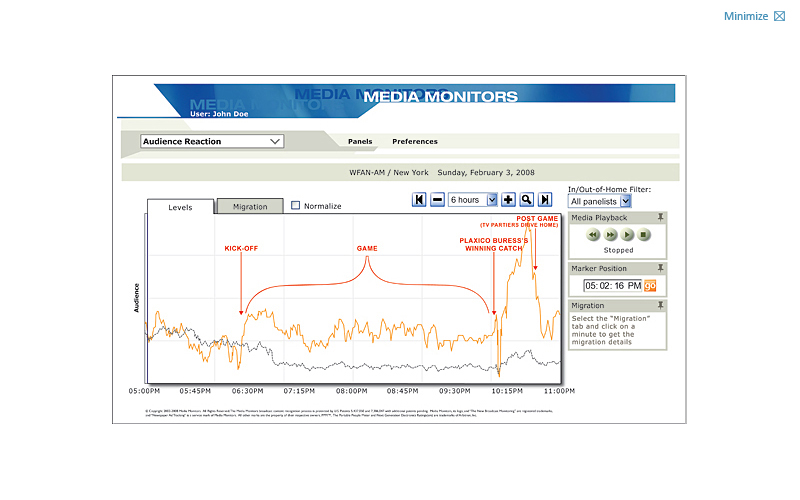The width and height of the screenshot is (800, 500).
Task: Click the 09:30PM axis label
Action: (x=455, y=391)
